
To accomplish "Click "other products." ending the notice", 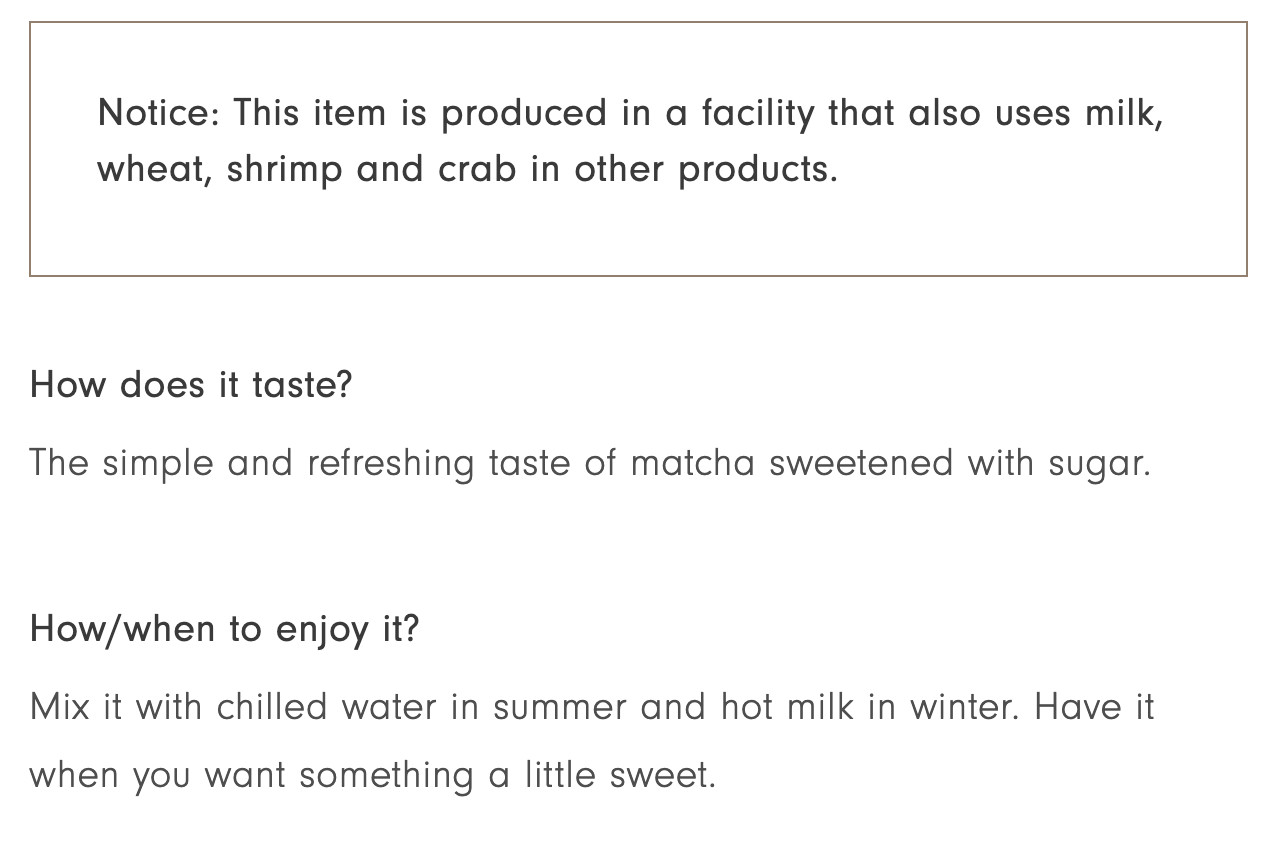I will click(706, 170).
